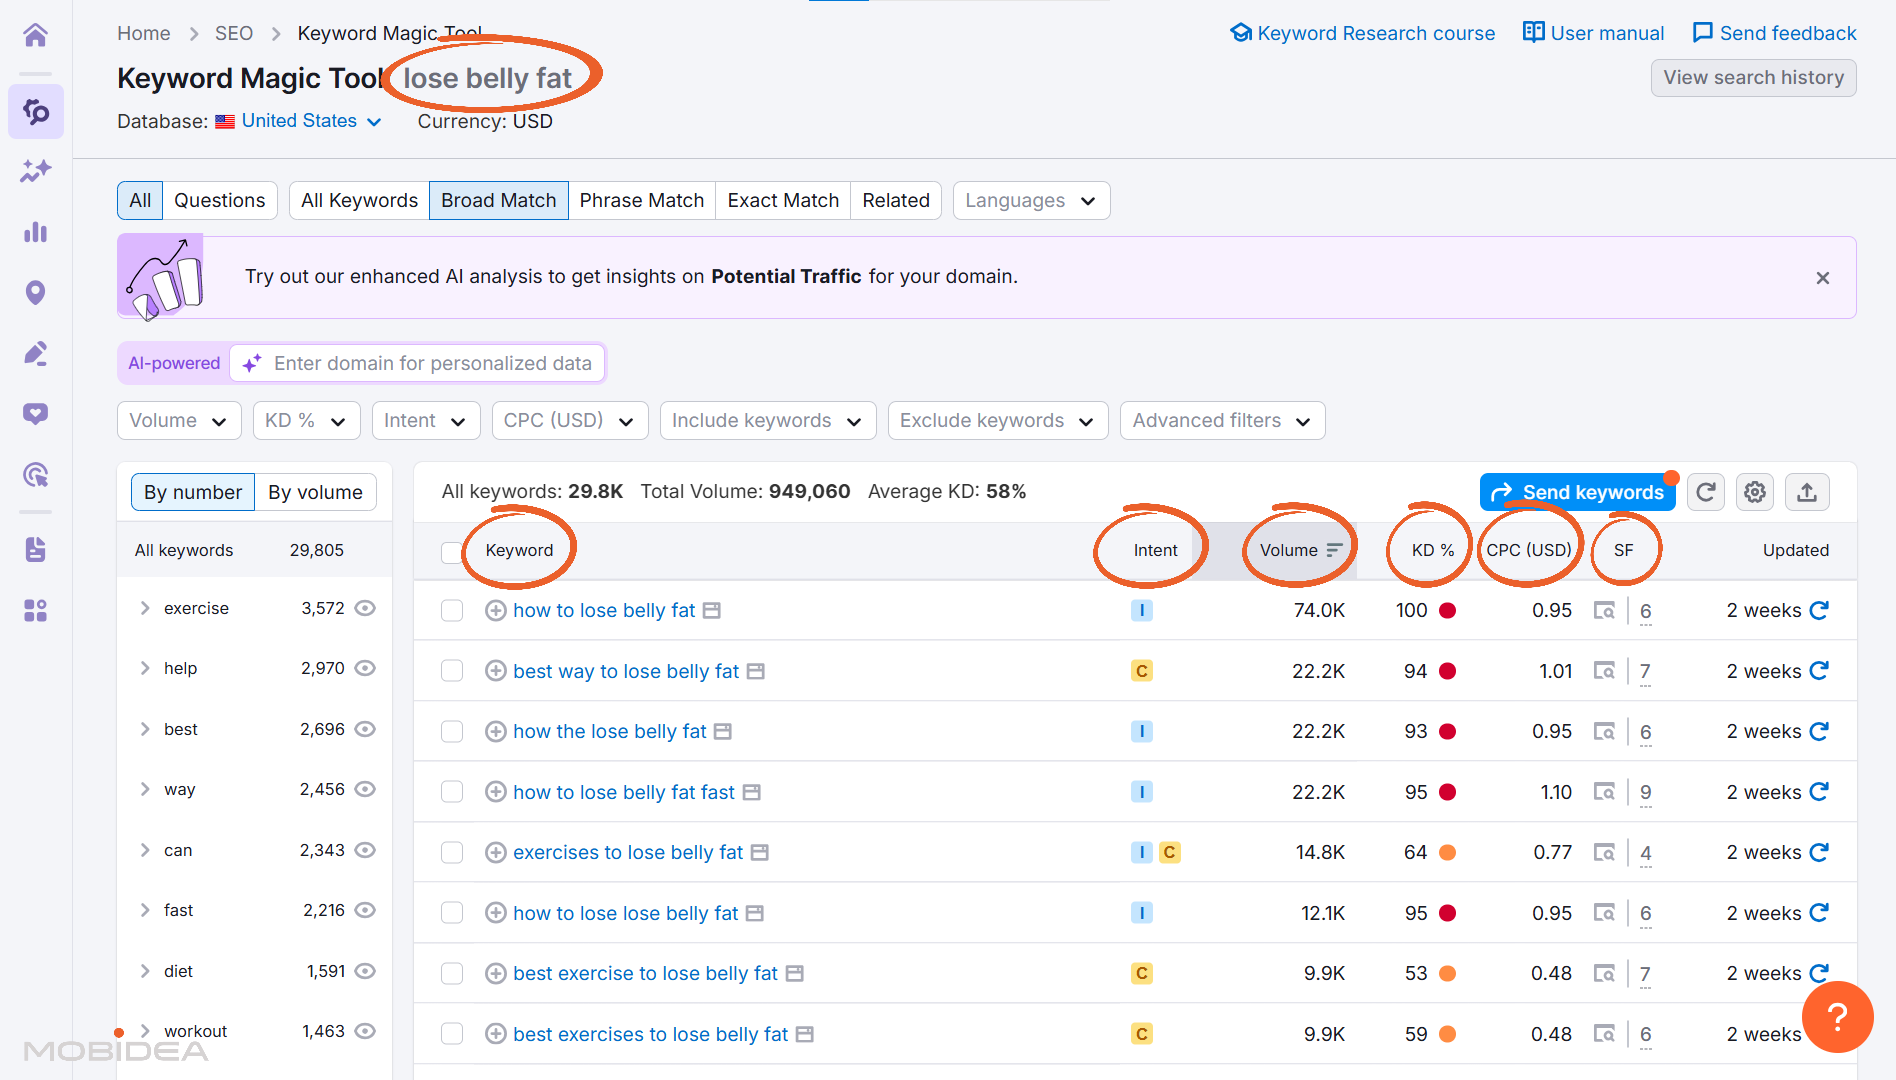This screenshot has width=1896, height=1080.
Task: Select the Phrase Match tab
Action: (x=642, y=201)
